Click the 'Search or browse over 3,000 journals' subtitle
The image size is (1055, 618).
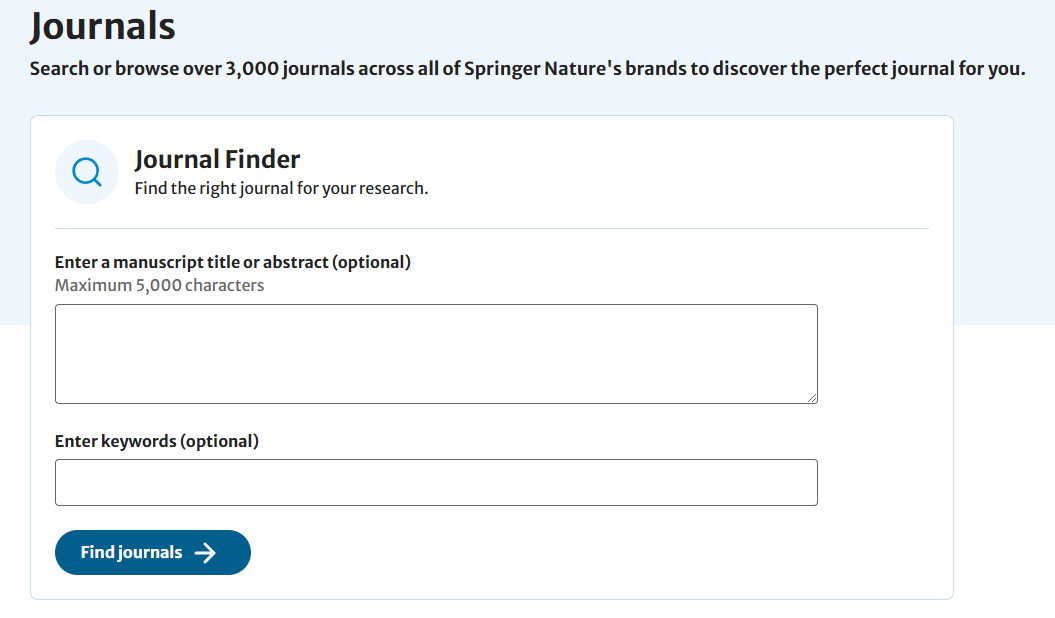pyautogui.click(x=528, y=69)
